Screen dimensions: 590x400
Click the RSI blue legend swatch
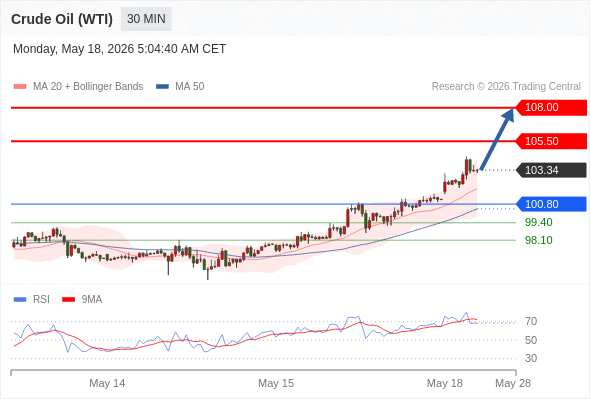(x=20, y=300)
